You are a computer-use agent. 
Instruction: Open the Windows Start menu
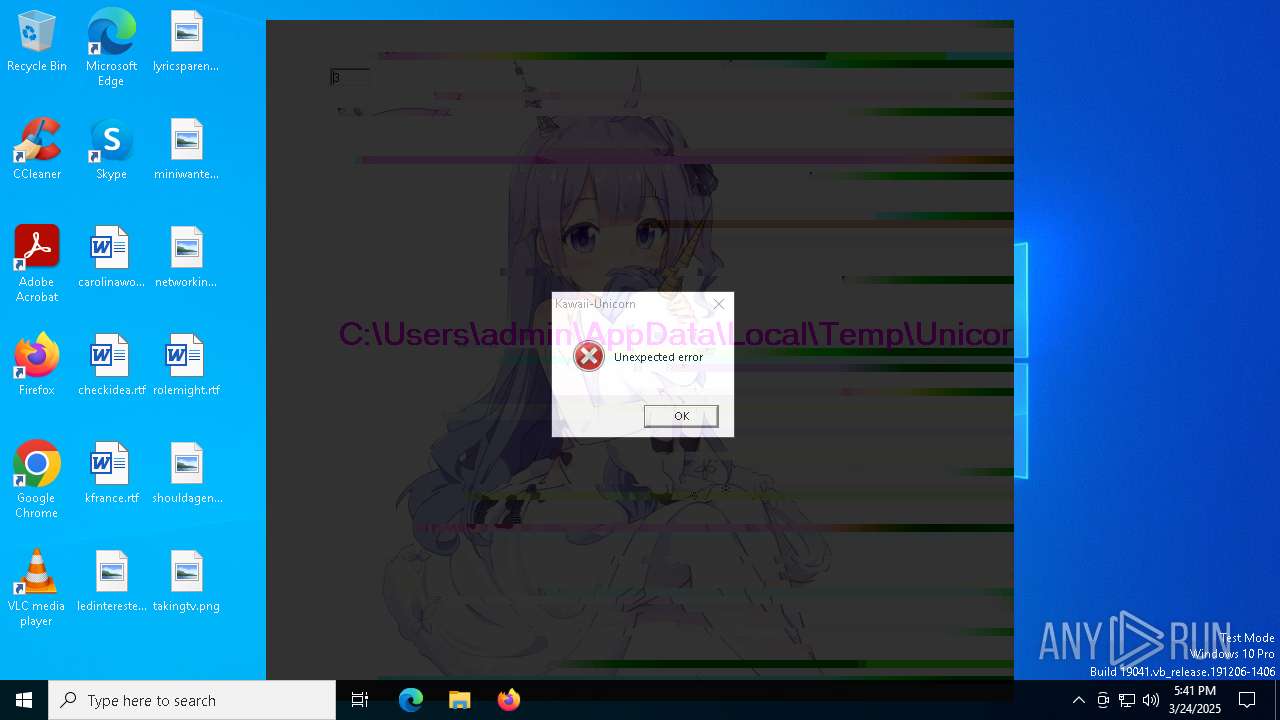point(24,700)
